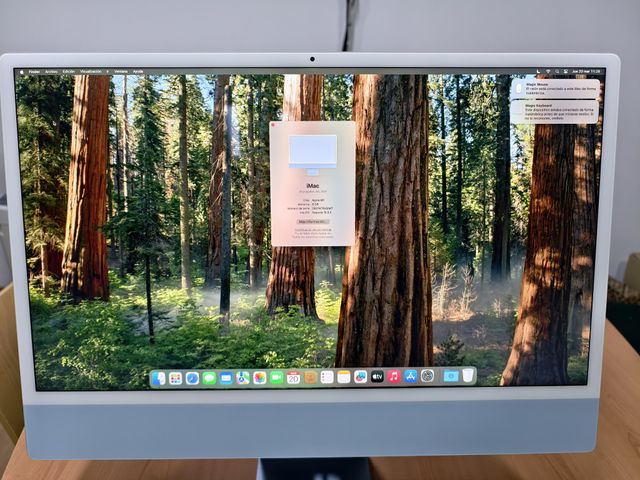640x480 pixels.
Task: Open Finder from the Dock
Action: (159, 378)
